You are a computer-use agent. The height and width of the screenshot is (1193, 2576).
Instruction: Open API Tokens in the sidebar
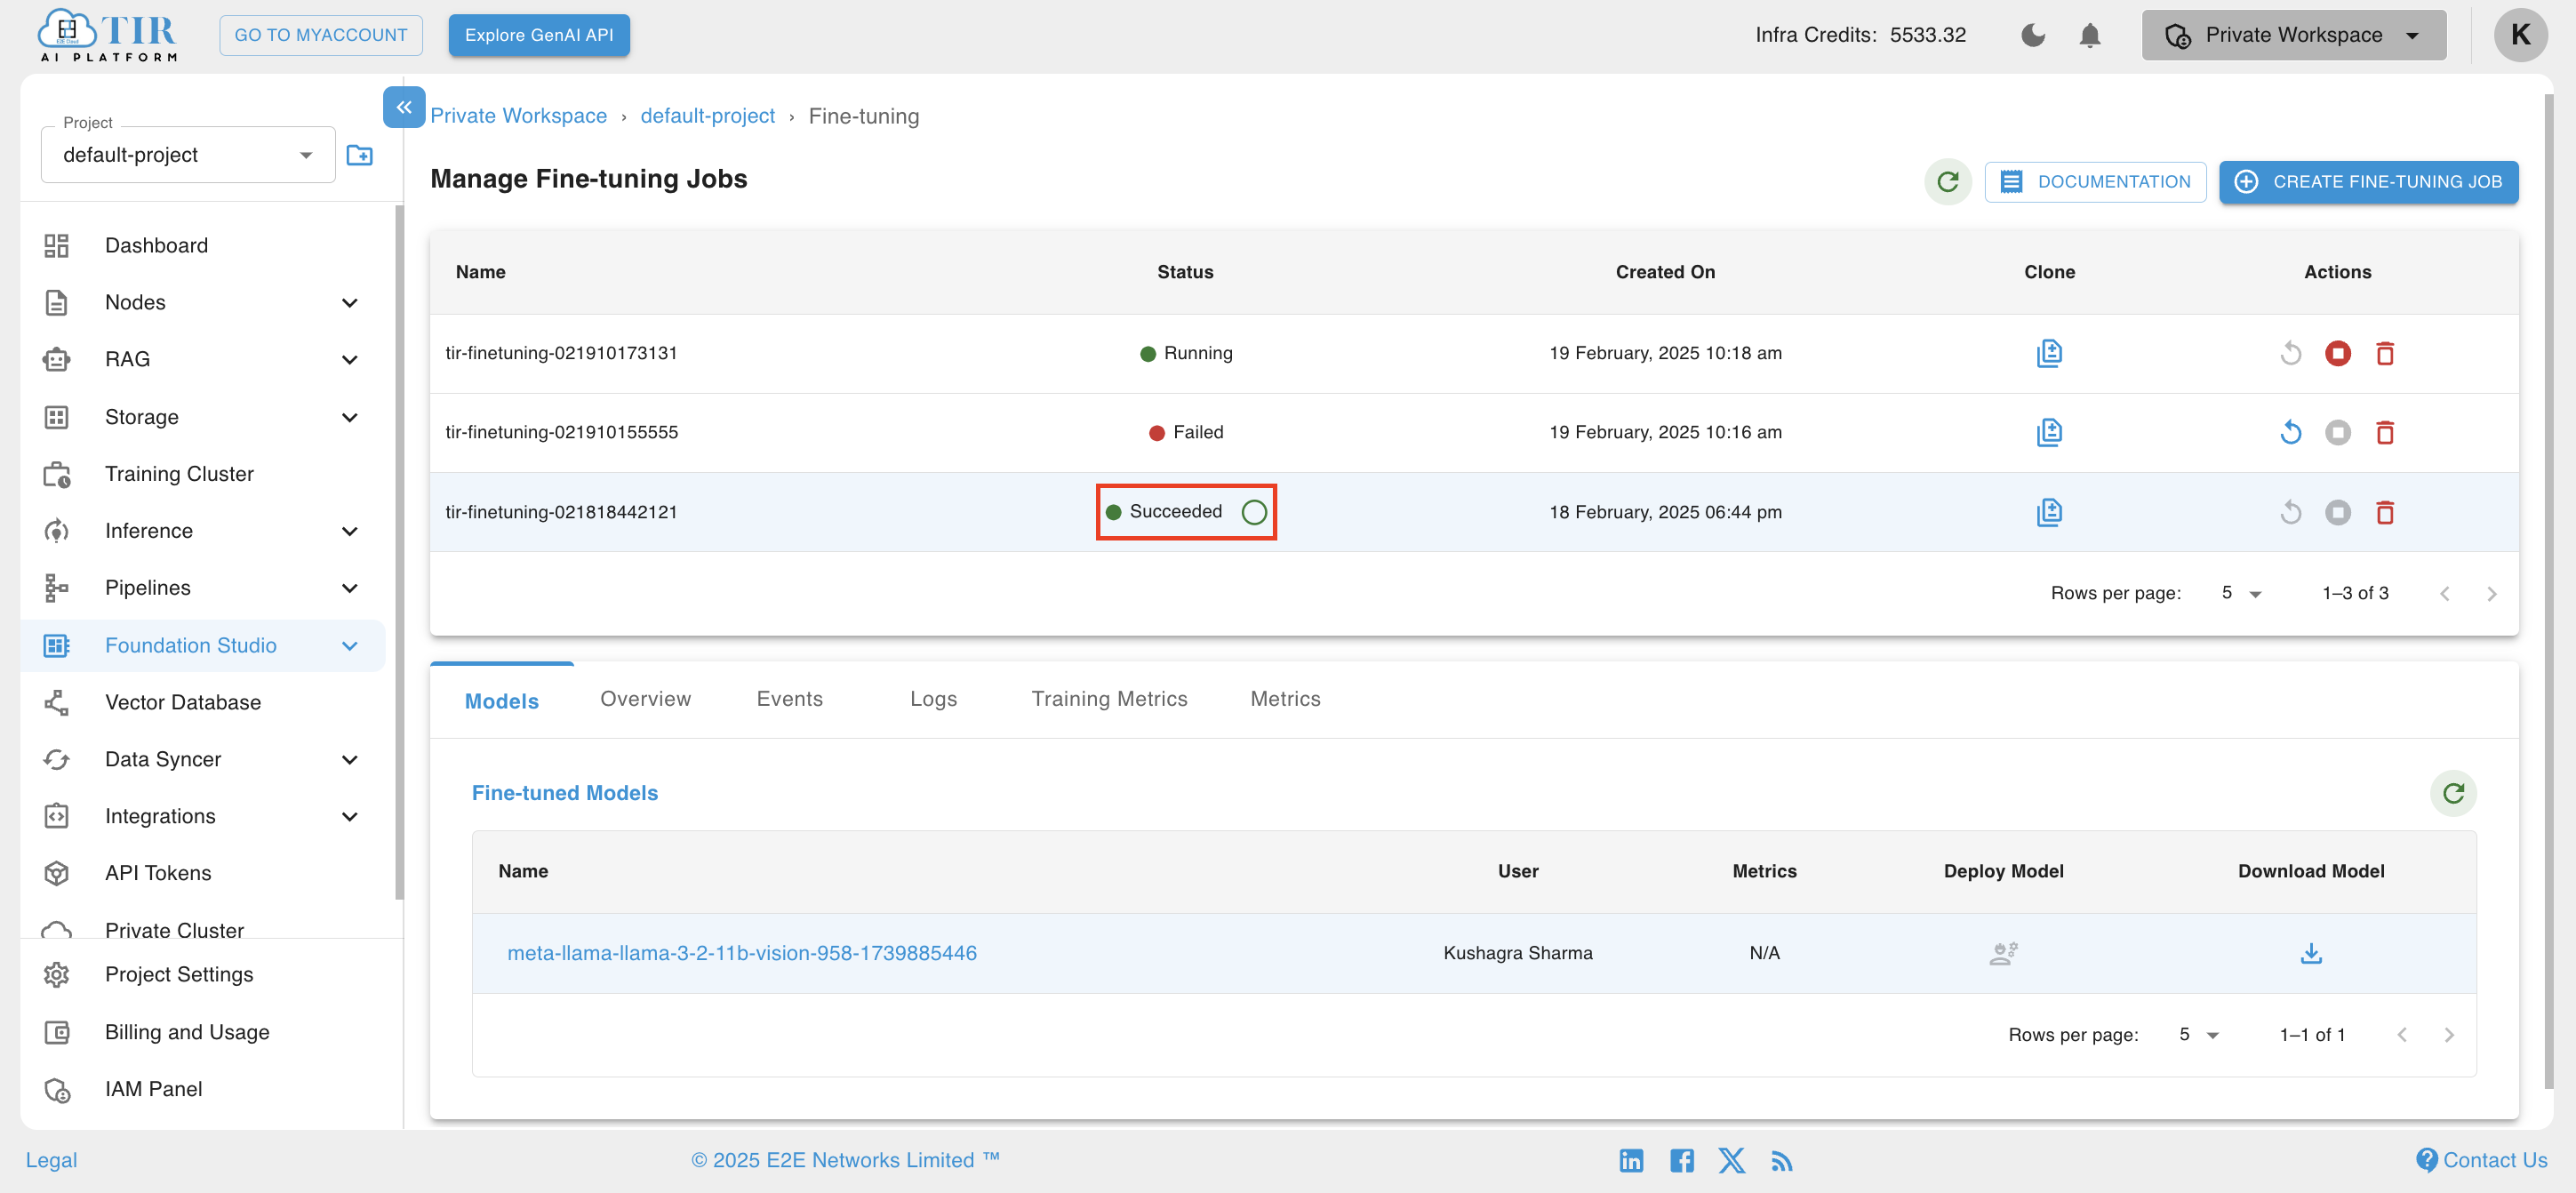202,873
